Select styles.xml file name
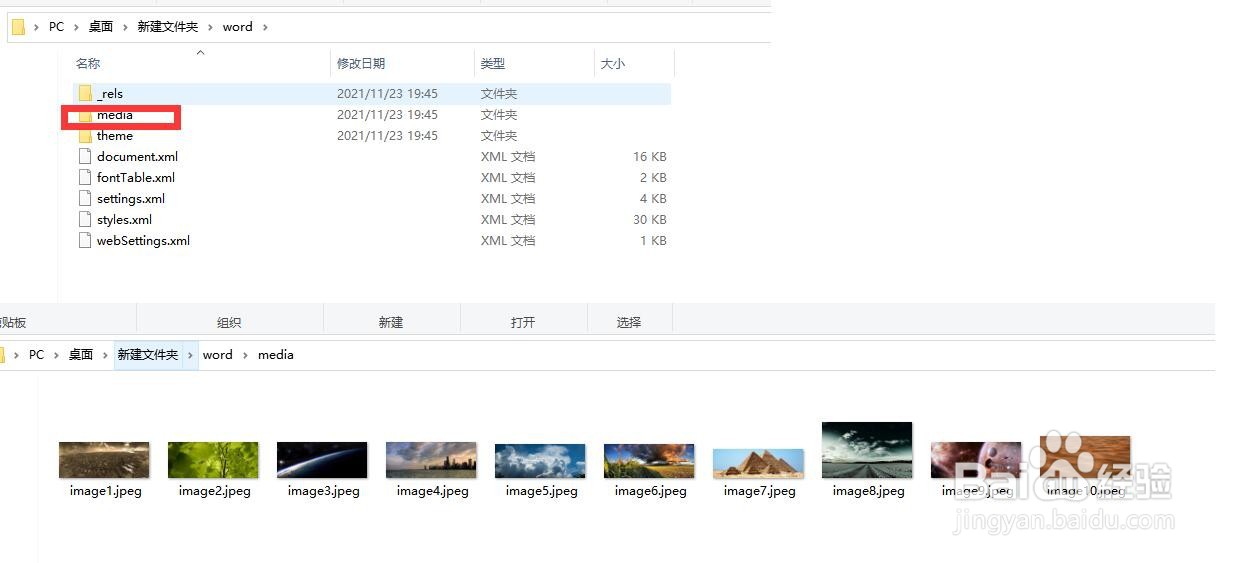This screenshot has height=563, width=1242. point(125,220)
